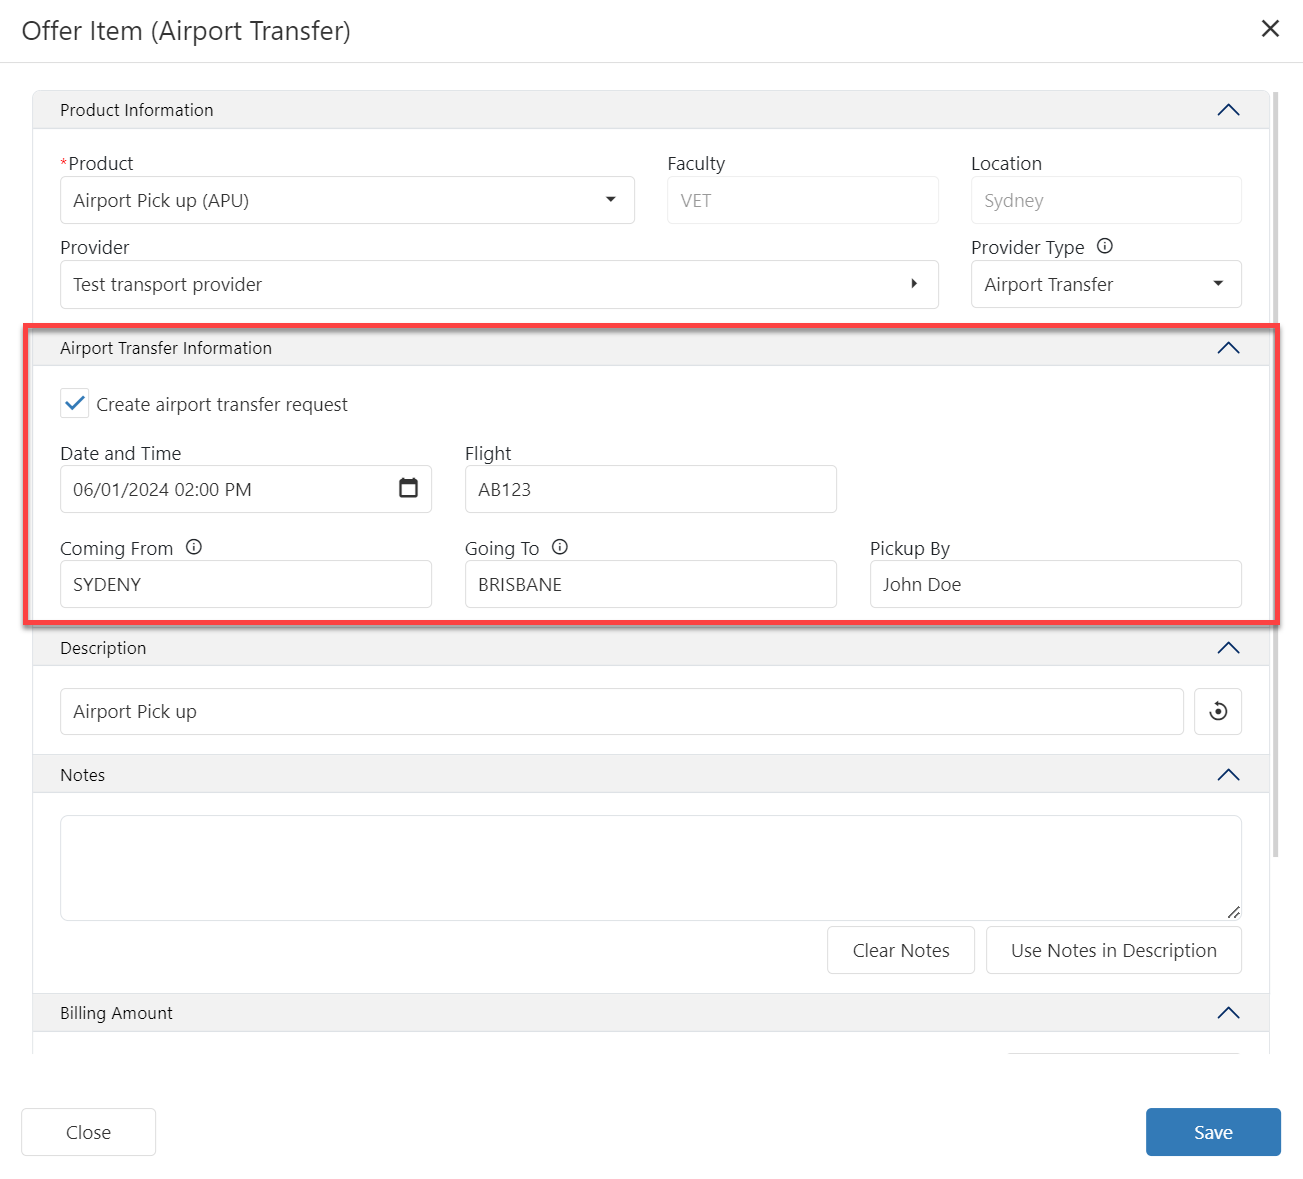The image size is (1303, 1179).
Task: Collapse the Notes section
Action: 1228,775
